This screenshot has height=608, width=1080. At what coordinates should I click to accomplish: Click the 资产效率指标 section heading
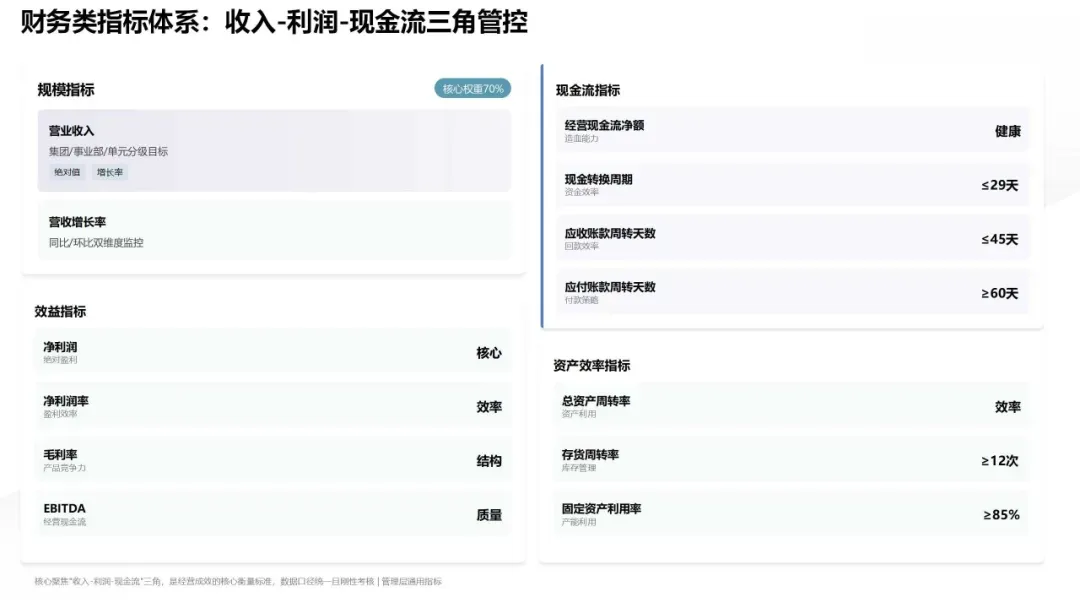(x=592, y=366)
